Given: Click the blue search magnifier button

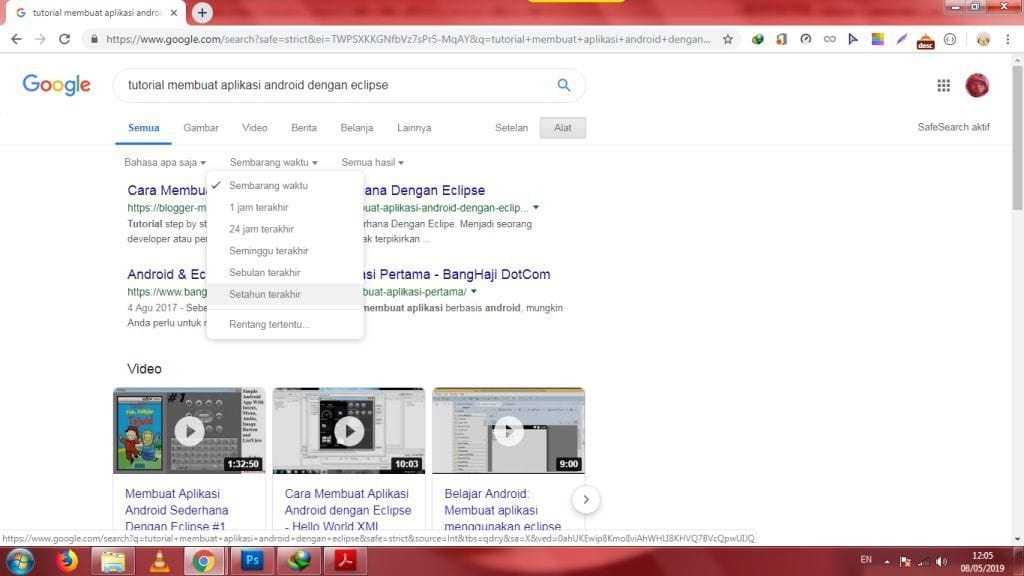Looking at the screenshot, I should [x=564, y=85].
